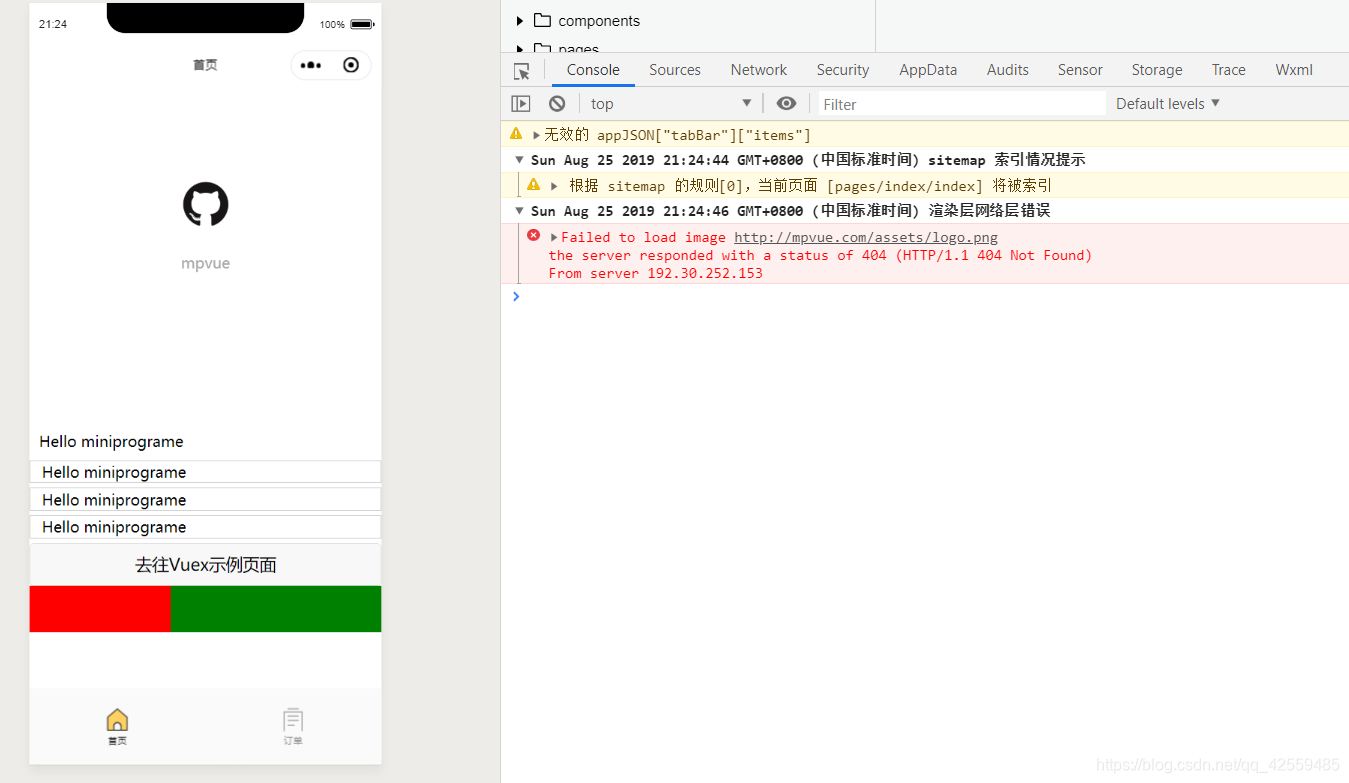Screen dimensions: 1349x783
Task: Switch to the Console tab
Action: tap(593, 70)
